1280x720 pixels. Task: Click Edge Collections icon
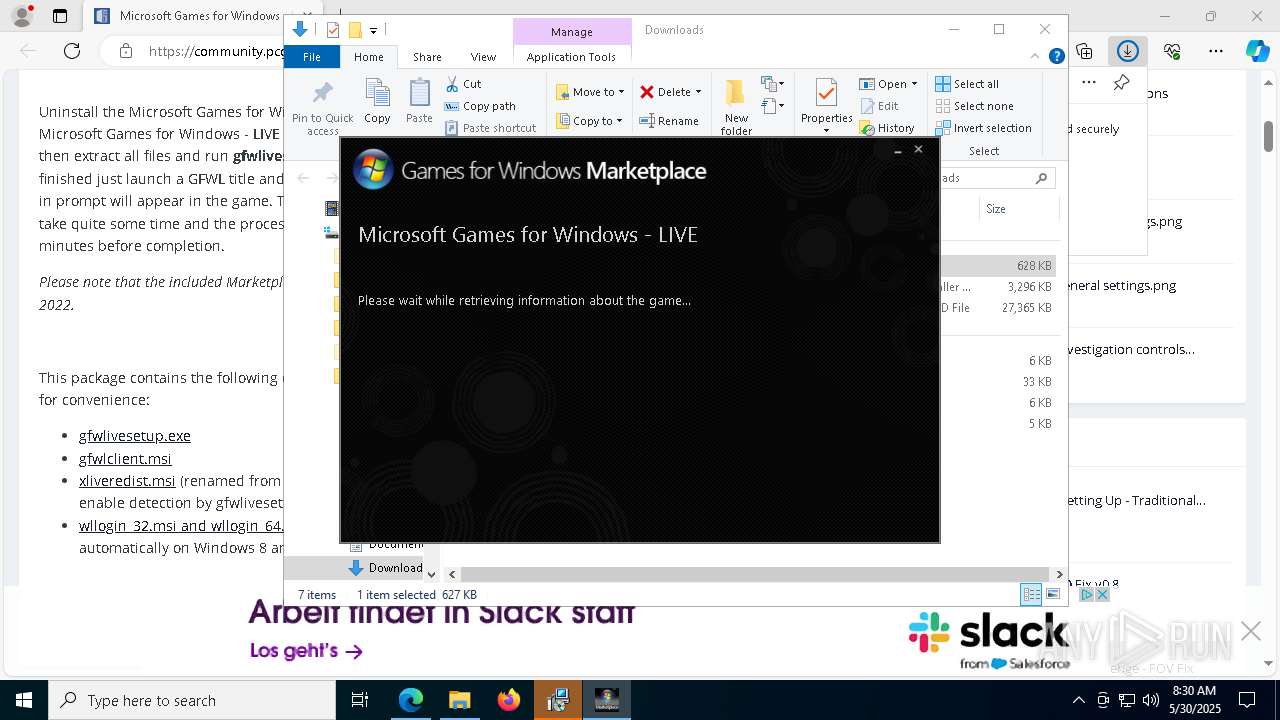1084,51
